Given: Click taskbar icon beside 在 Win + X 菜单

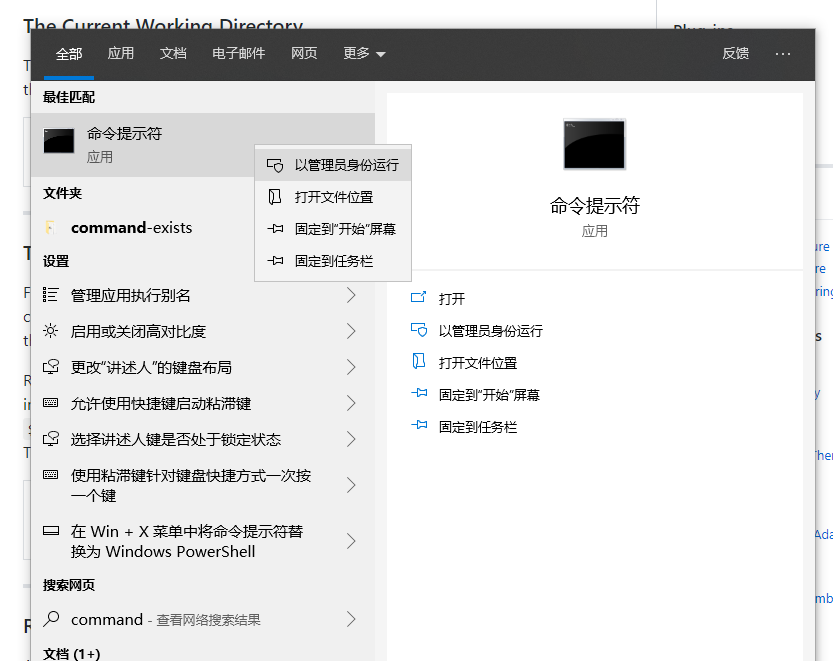Looking at the screenshot, I should (50, 530).
